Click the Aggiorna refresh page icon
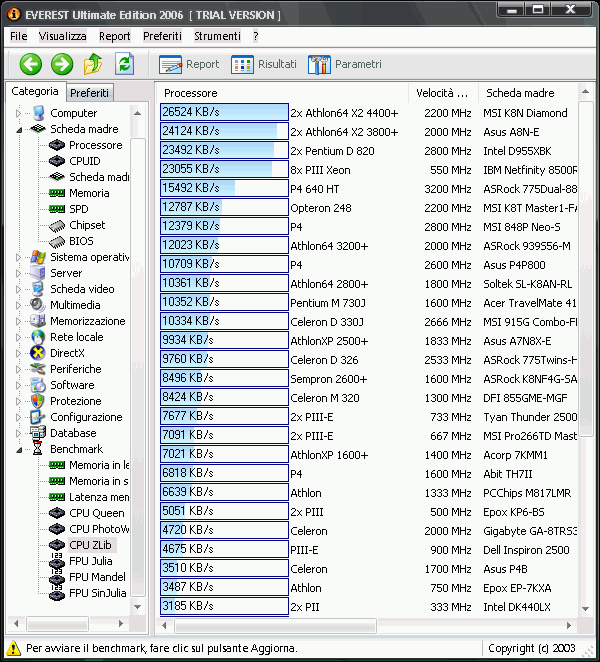The image size is (600, 662). [124, 64]
